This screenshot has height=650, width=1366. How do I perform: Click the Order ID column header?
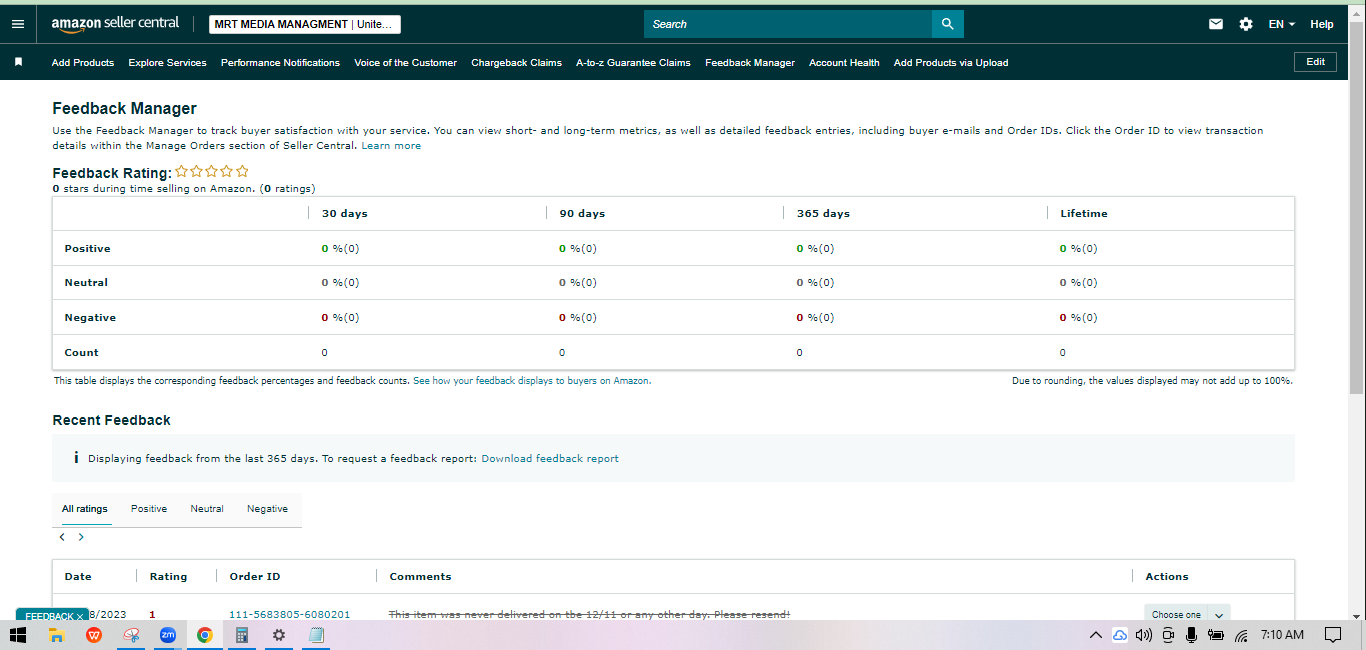click(x=255, y=577)
